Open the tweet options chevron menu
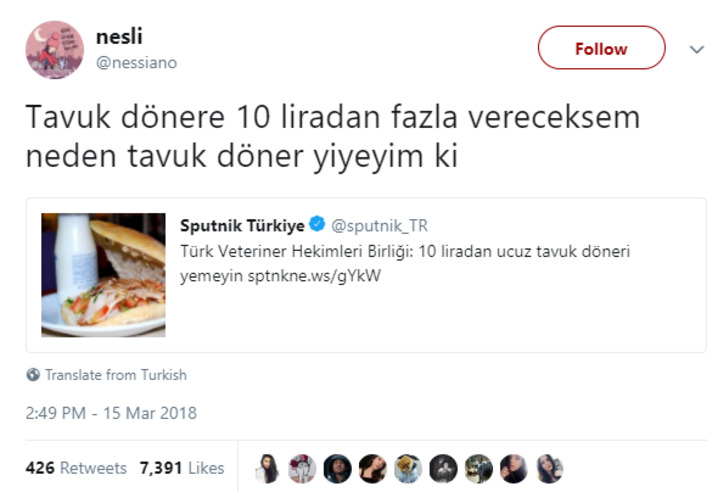728x492 pixels. (697, 49)
